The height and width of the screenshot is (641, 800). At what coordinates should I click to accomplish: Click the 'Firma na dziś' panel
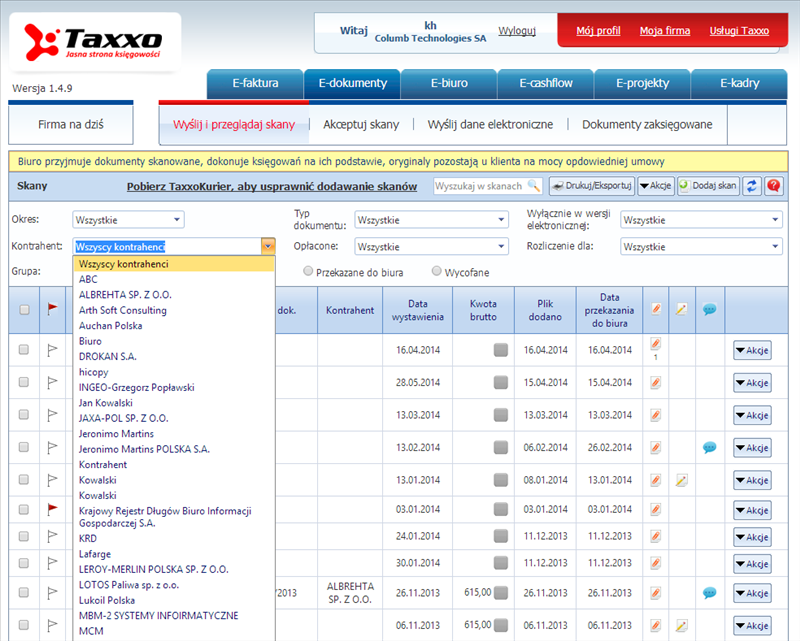click(71, 125)
